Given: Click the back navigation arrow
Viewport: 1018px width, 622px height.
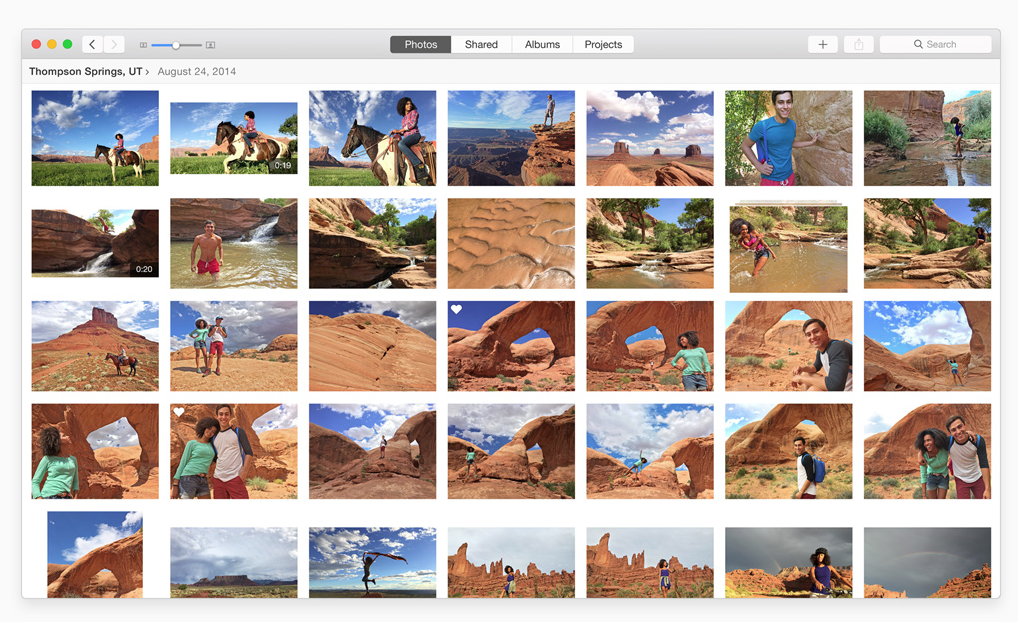Looking at the screenshot, I should point(92,44).
